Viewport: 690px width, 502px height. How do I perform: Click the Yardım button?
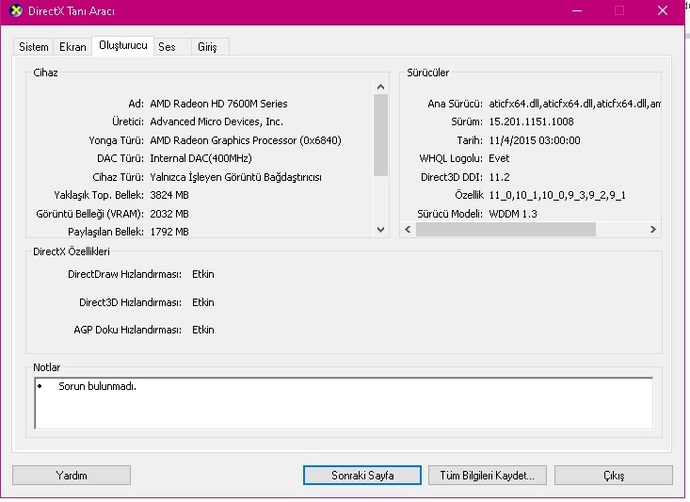click(71, 475)
